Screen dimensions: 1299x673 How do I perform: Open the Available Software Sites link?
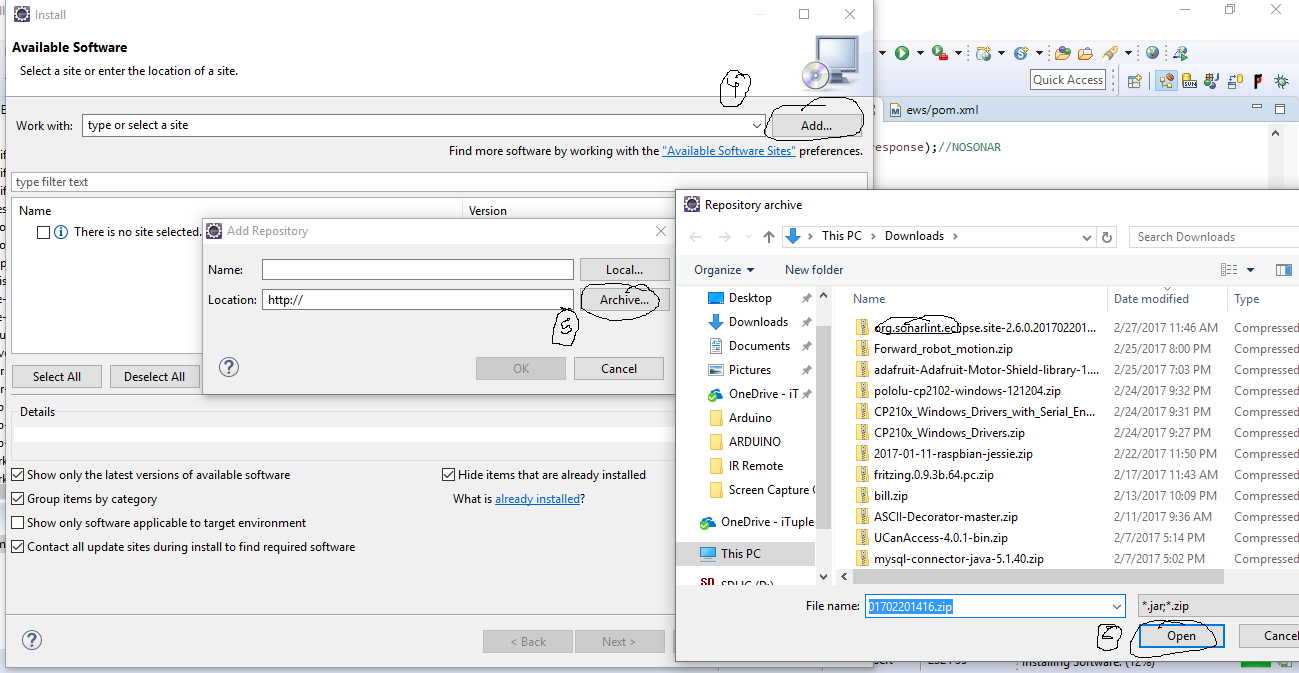tap(729, 151)
